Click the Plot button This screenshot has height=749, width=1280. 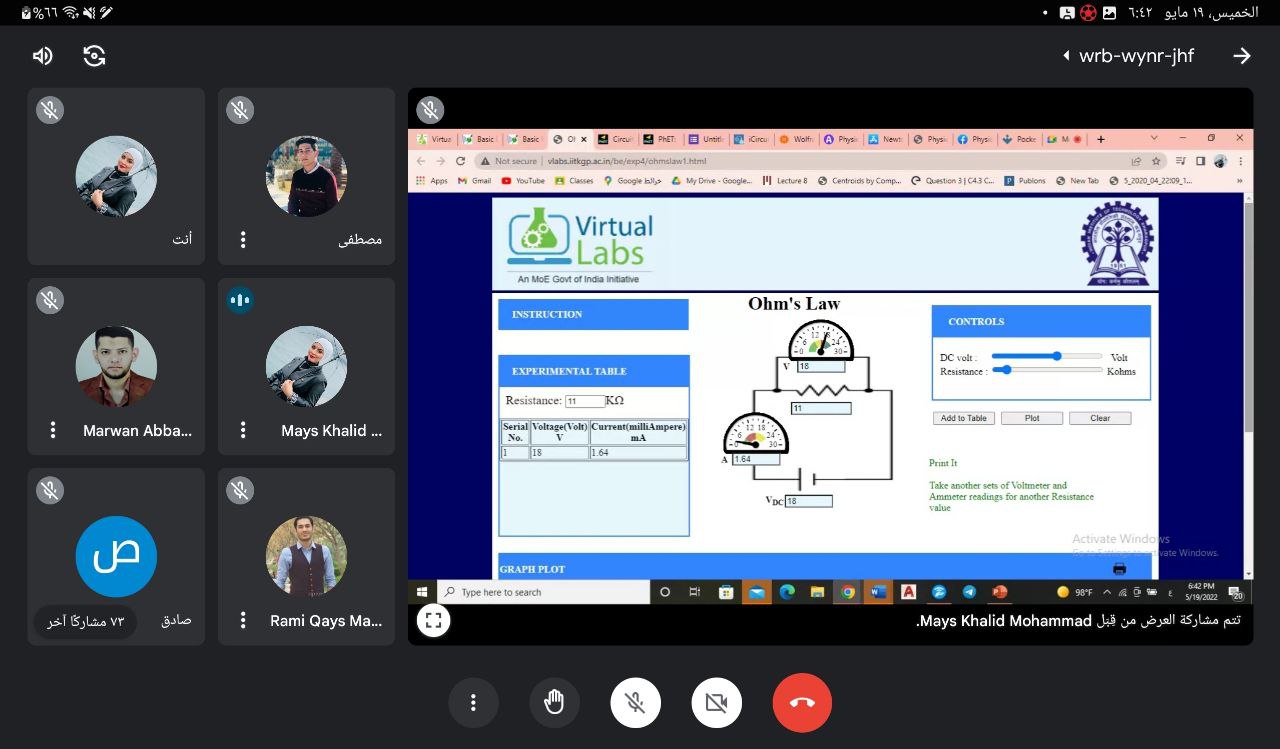click(1032, 418)
